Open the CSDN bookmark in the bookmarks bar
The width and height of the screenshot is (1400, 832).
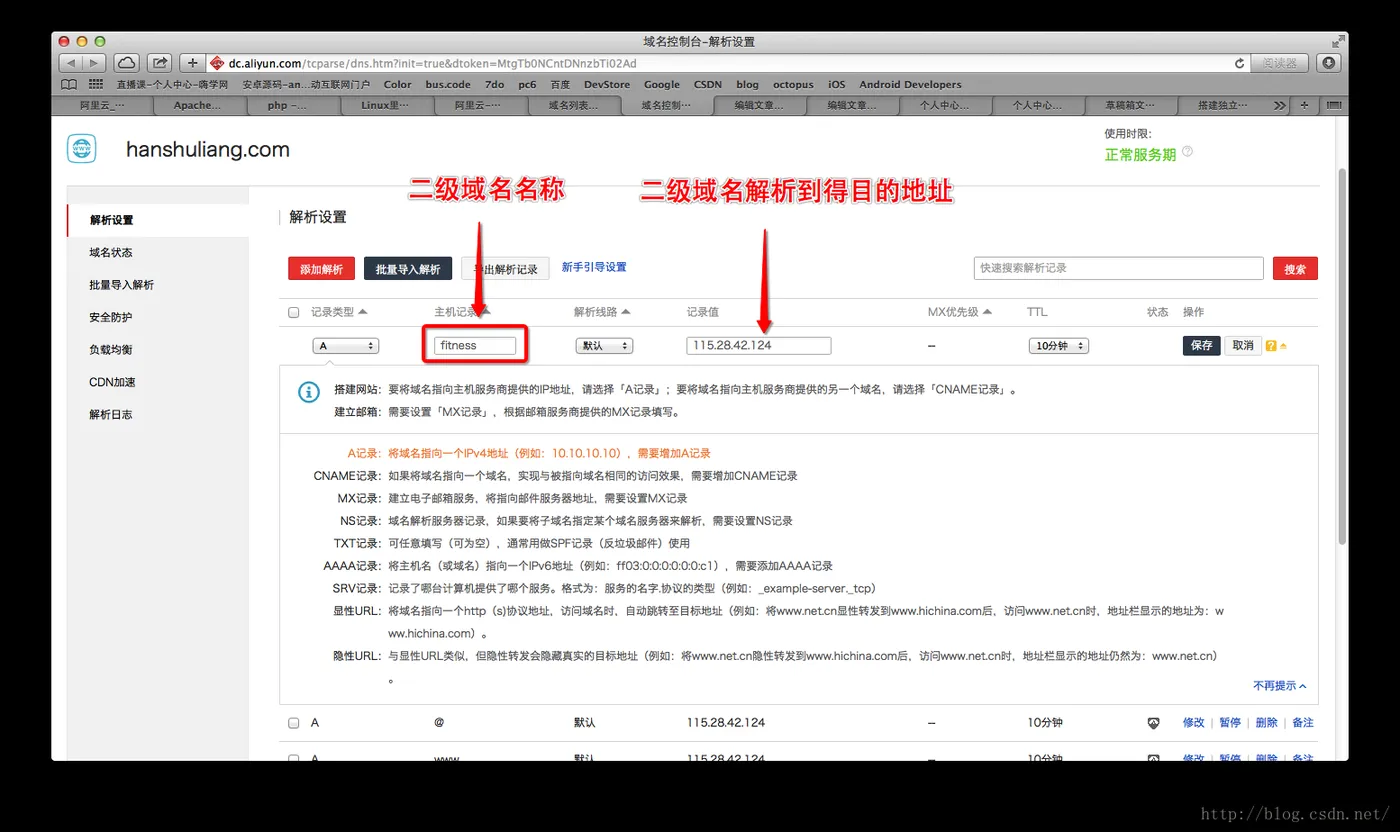pos(707,85)
